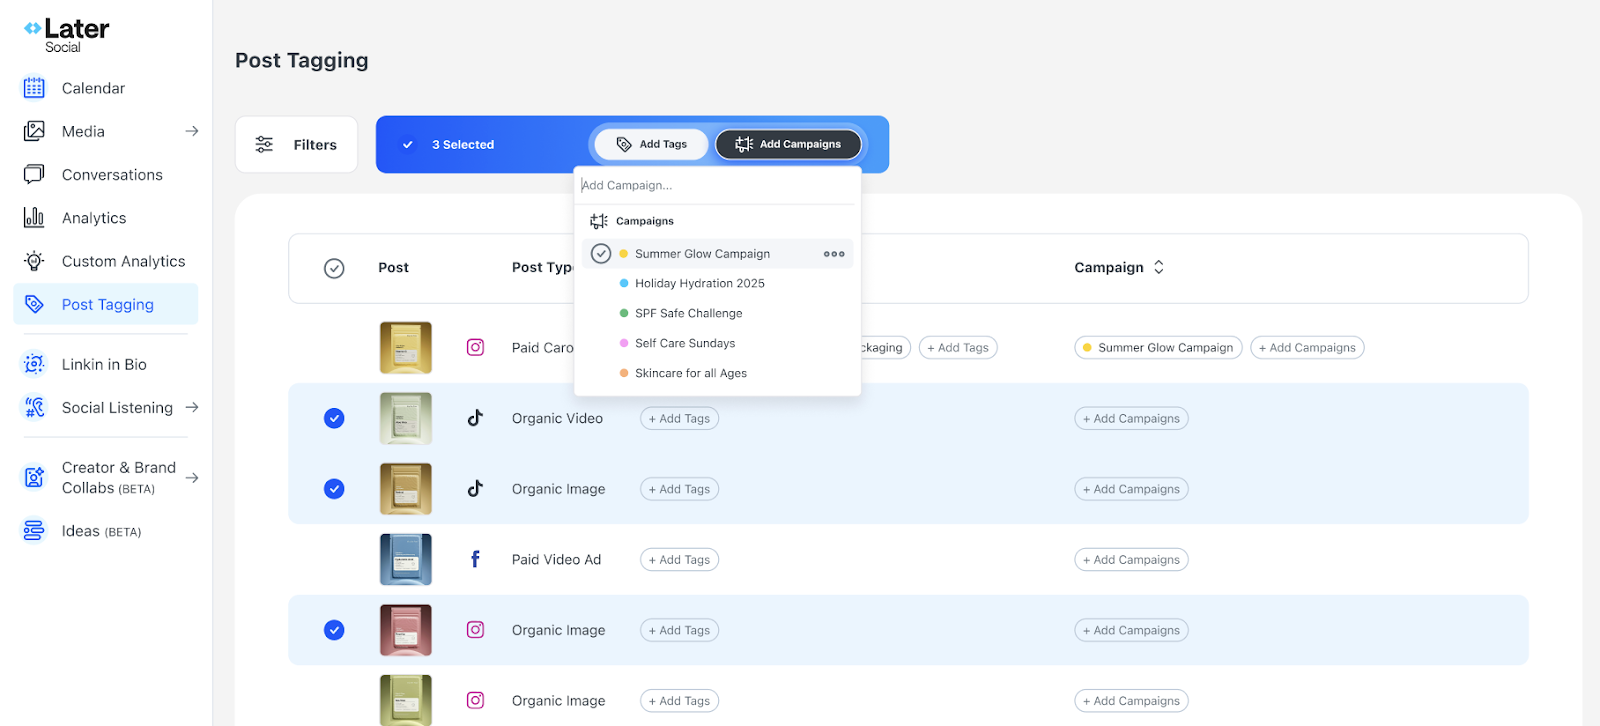Open the Linkin Bio icon
This screenshot has height=726, width=1600.
click(x=34, y=364)
